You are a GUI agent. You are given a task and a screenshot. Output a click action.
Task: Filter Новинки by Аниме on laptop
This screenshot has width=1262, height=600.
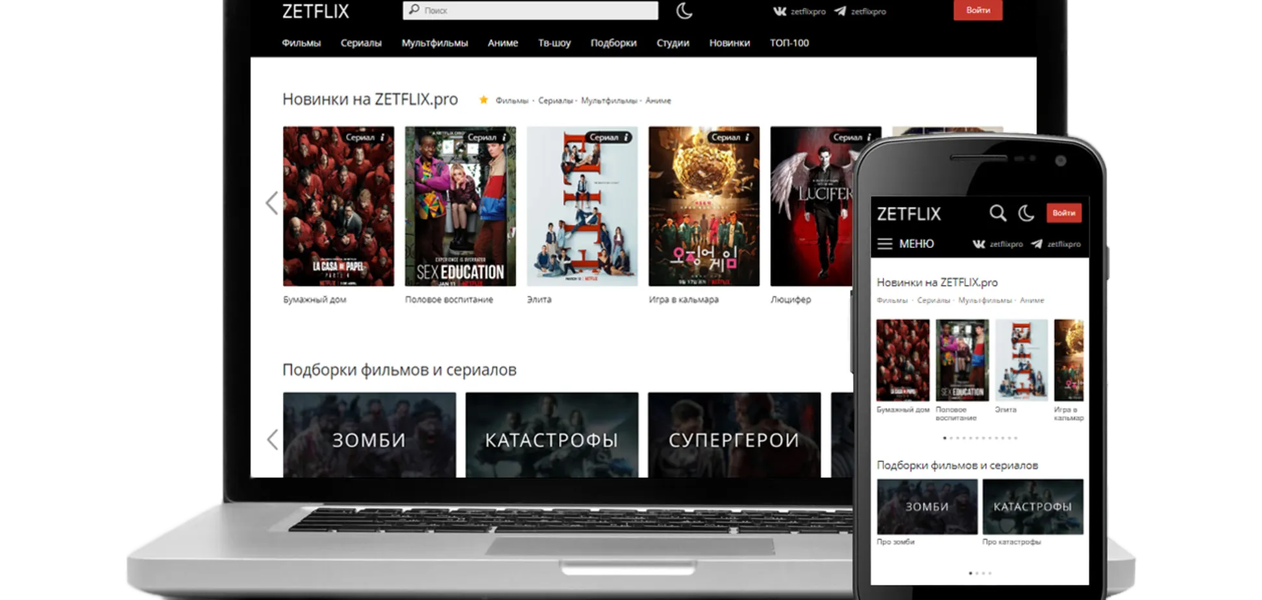pos(658,101)
